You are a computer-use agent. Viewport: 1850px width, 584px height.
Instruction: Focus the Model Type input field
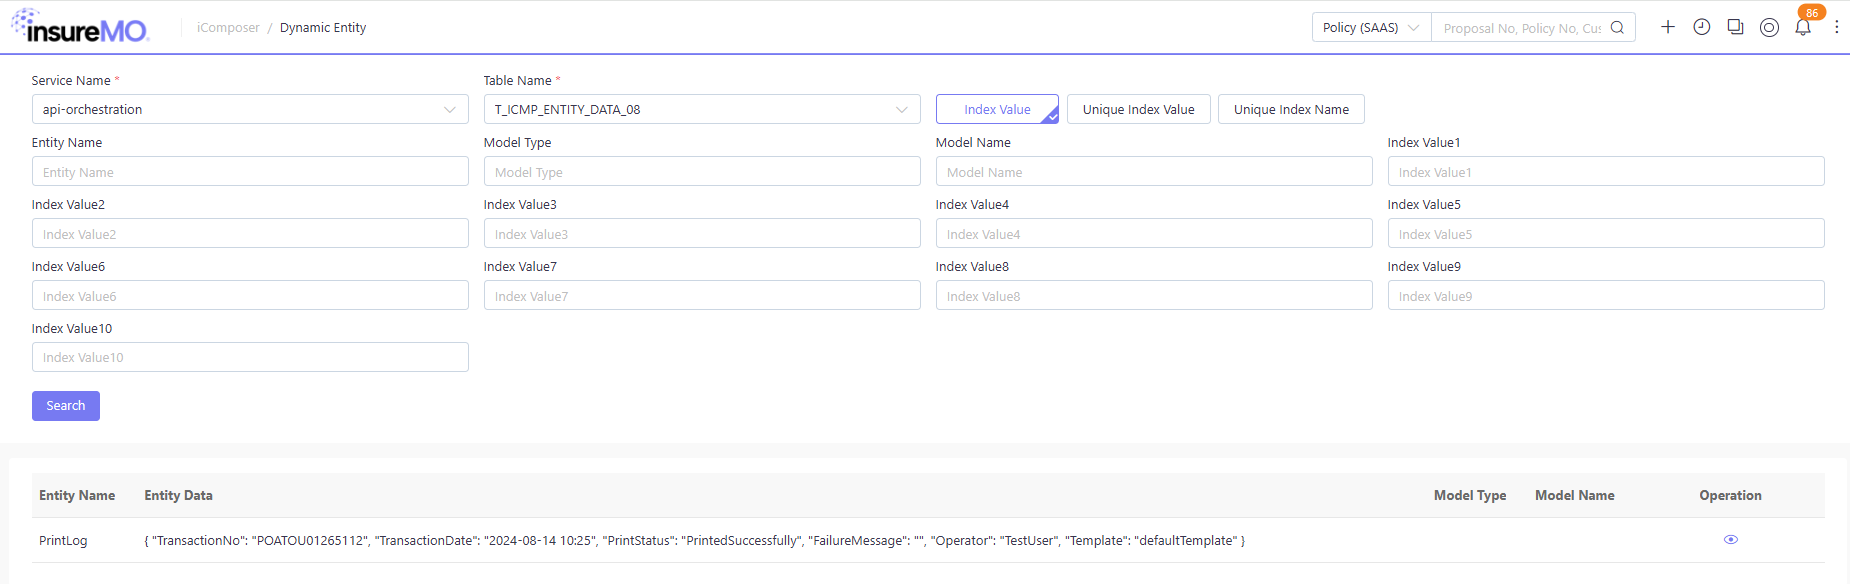tap(702, 171)
